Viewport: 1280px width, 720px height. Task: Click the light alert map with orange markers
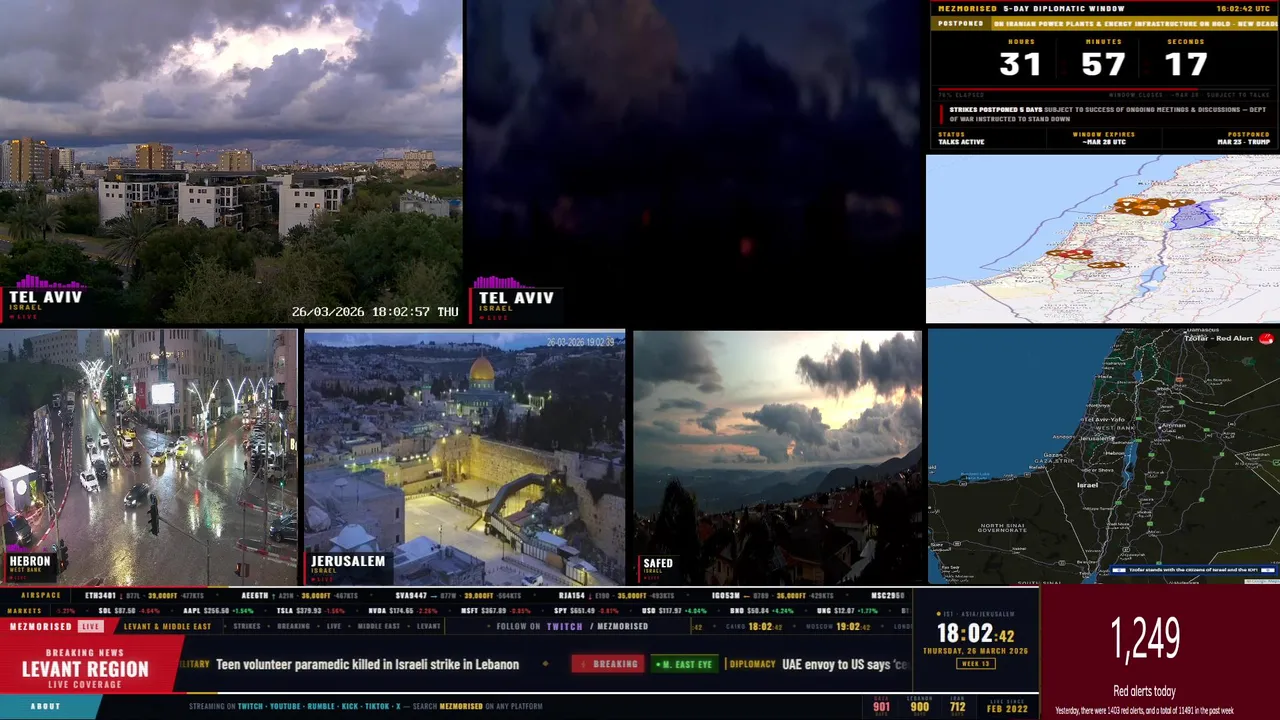1103,238
